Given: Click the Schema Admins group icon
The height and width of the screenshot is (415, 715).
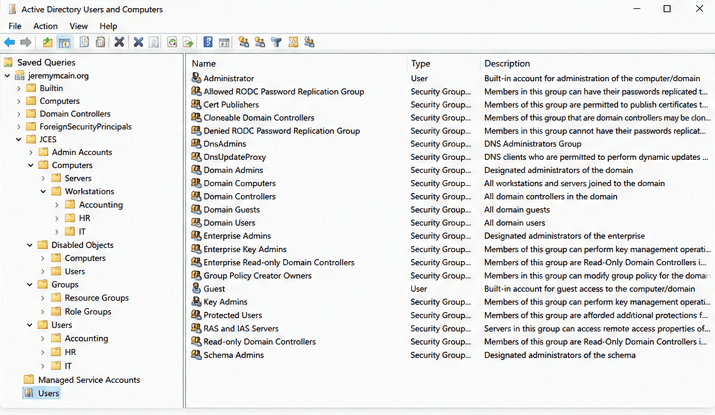Looking at the screenshot, I should click(x=196, y=355).
